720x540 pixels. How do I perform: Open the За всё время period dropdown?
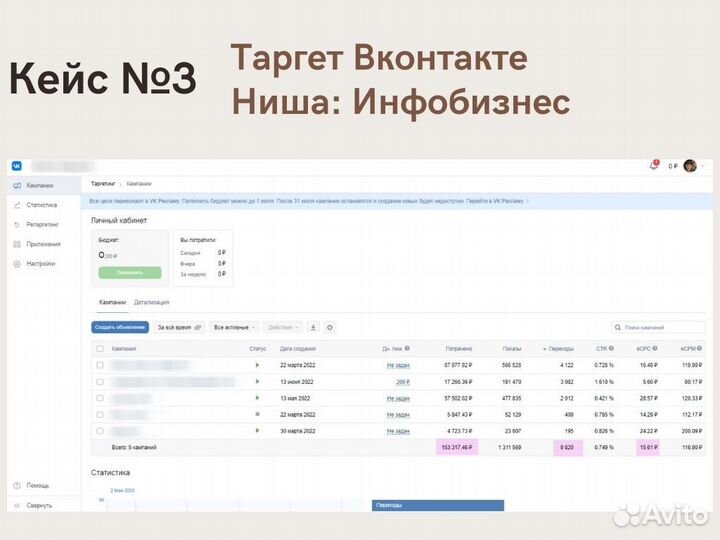179,327
